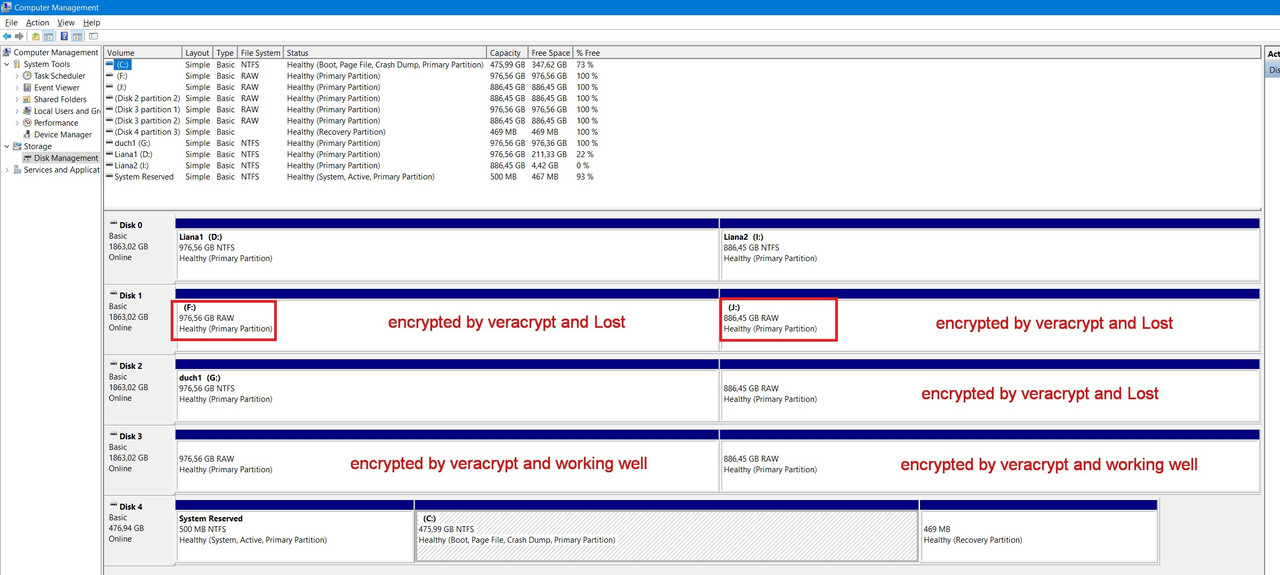Screen dimensions: 1280x575
Task: Select the Liana2 (I:) volume list row
Action: [354, 165]
